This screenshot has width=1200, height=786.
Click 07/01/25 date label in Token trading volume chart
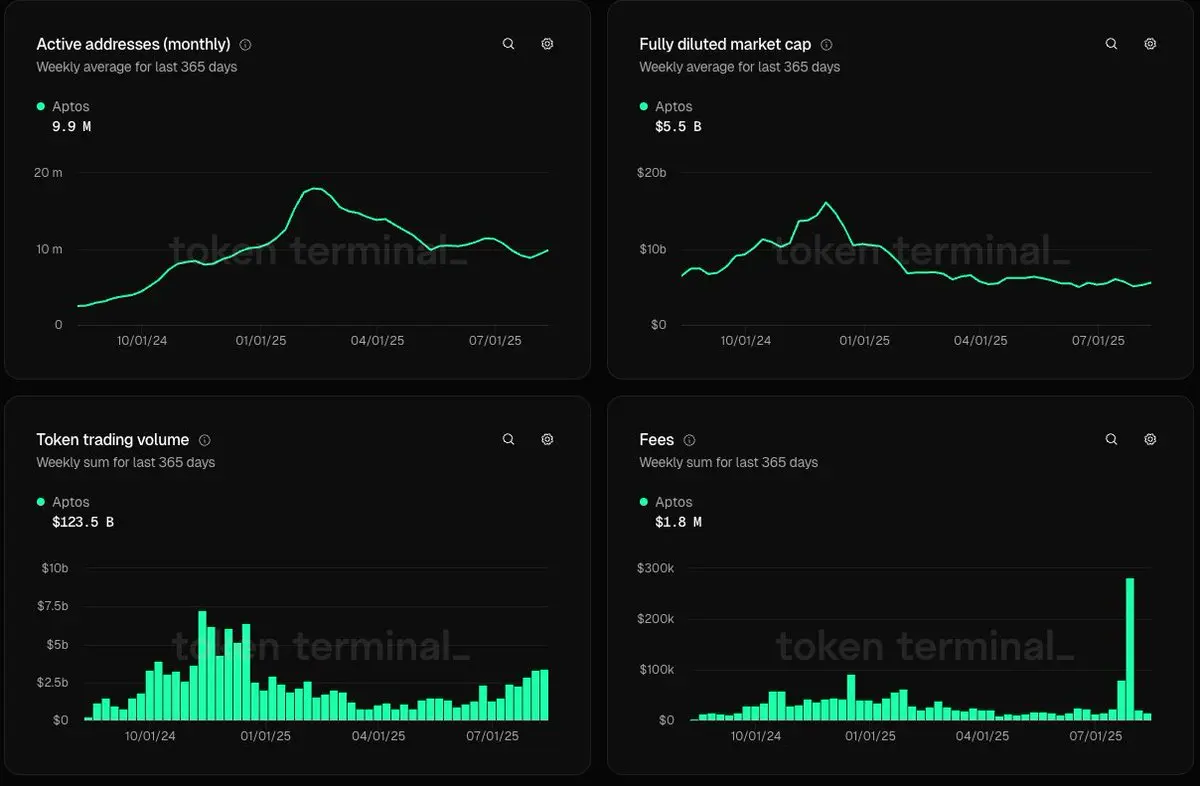click(x=492, y=735)
